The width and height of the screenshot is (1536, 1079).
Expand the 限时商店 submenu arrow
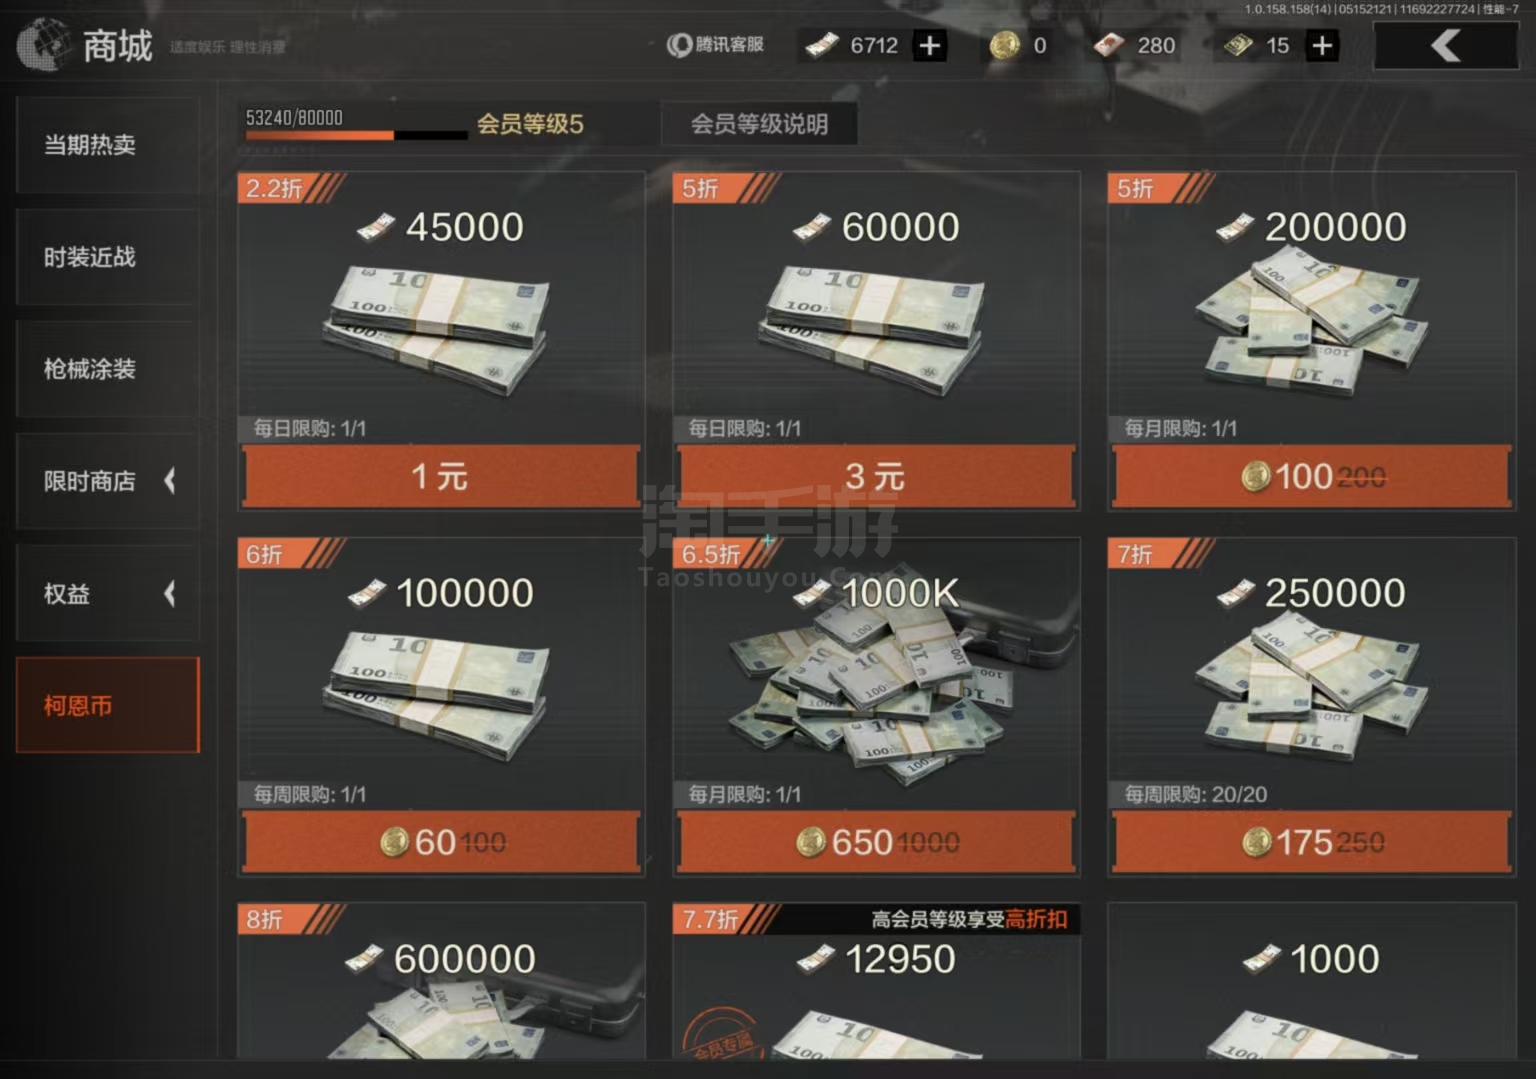coord(170,481)
